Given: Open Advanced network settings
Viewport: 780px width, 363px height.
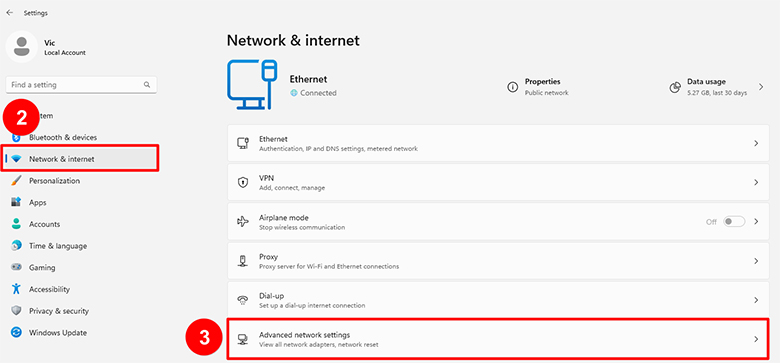Looking at the screenshot, I should (498, 339).
